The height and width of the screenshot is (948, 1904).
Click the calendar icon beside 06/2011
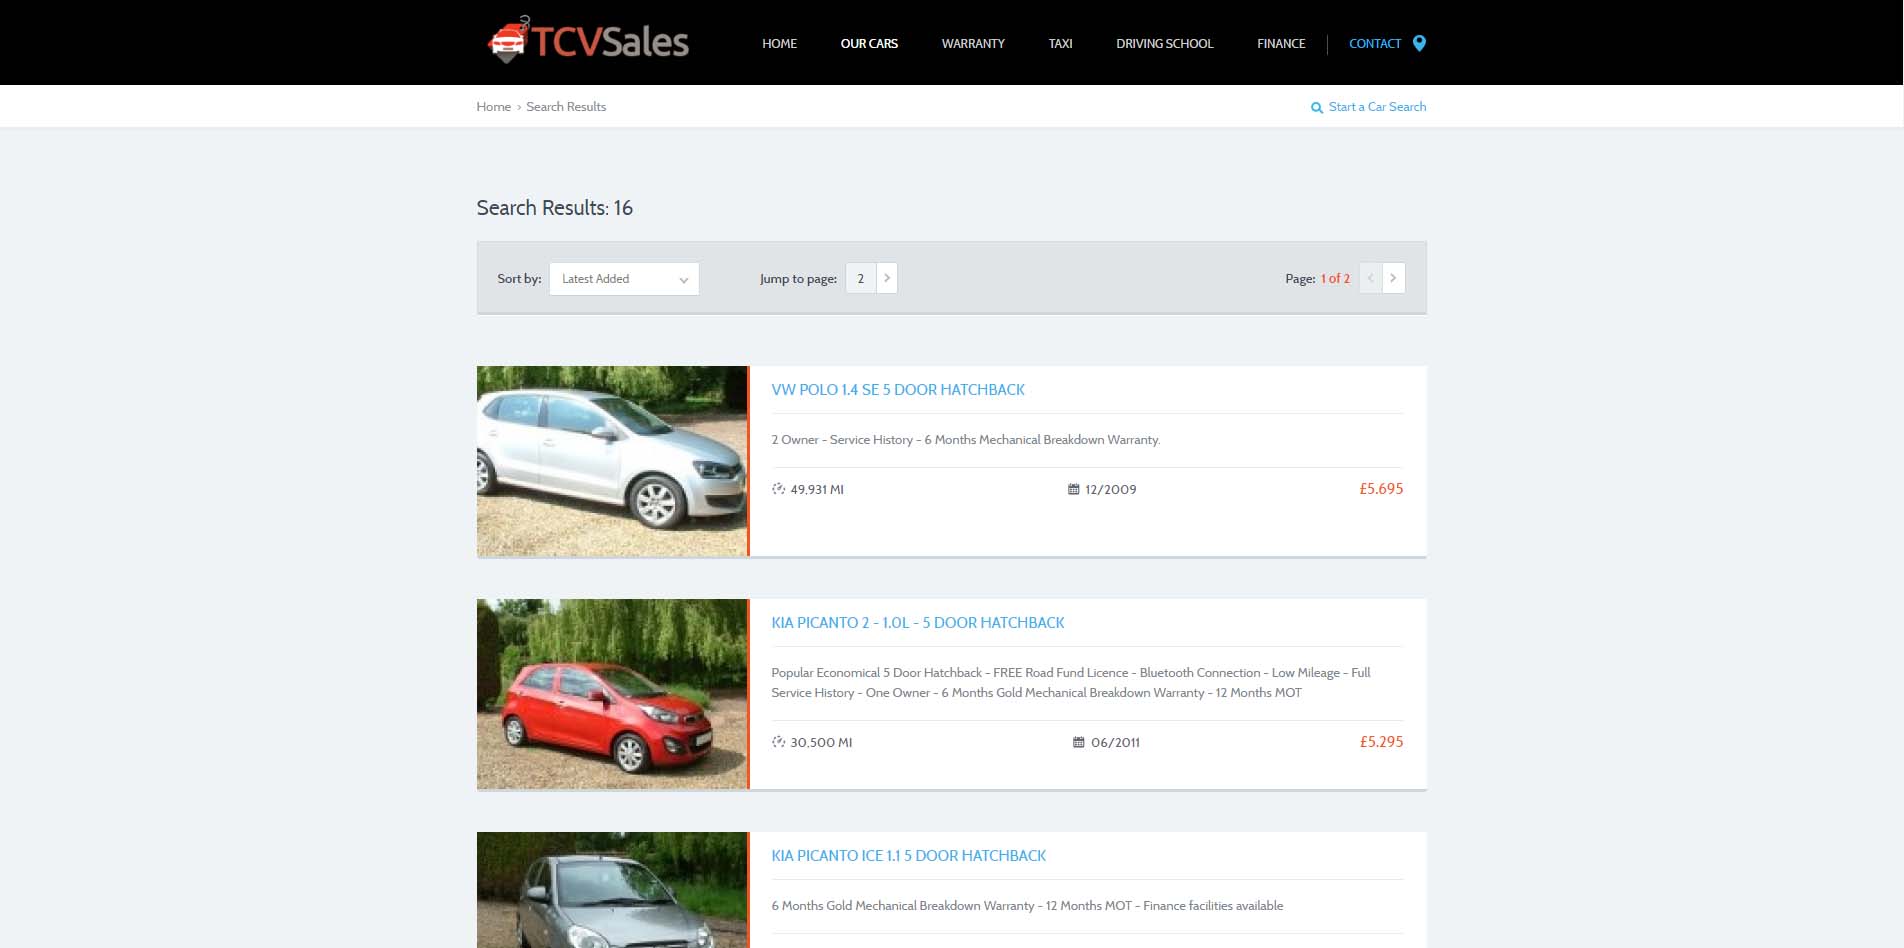pos(1078,742)
